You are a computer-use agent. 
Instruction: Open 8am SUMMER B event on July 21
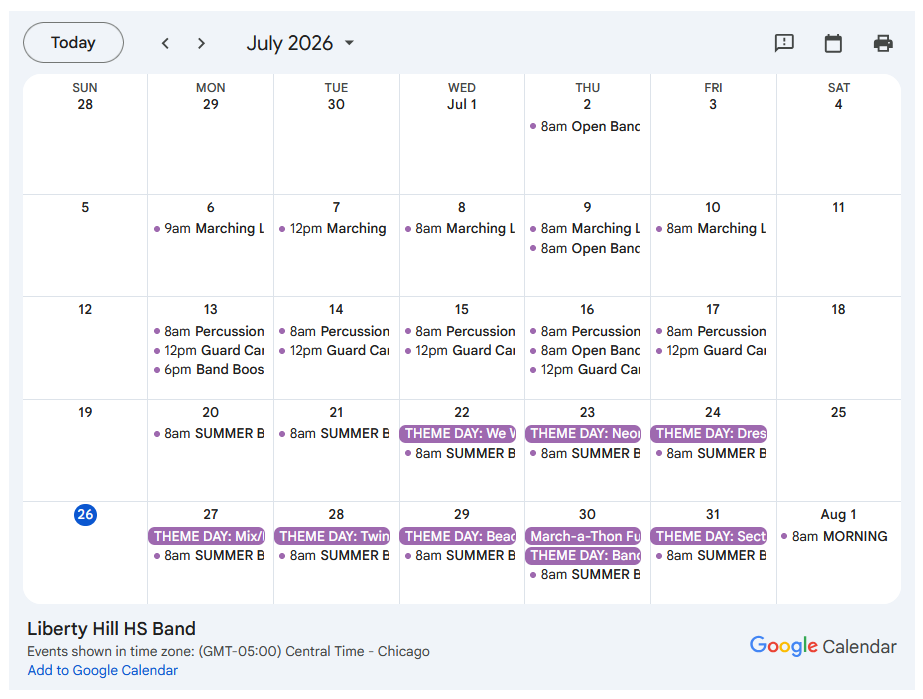(x=334, y=433)
